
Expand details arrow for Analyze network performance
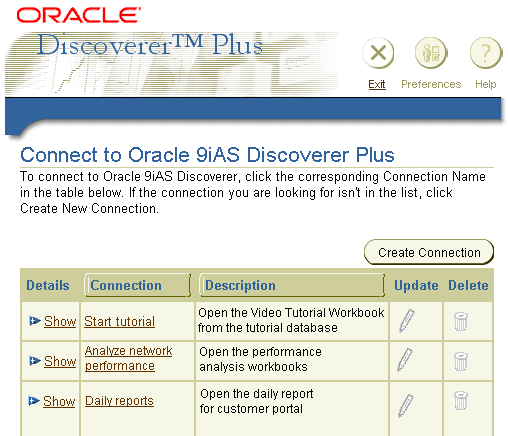(x=34, y=361)
